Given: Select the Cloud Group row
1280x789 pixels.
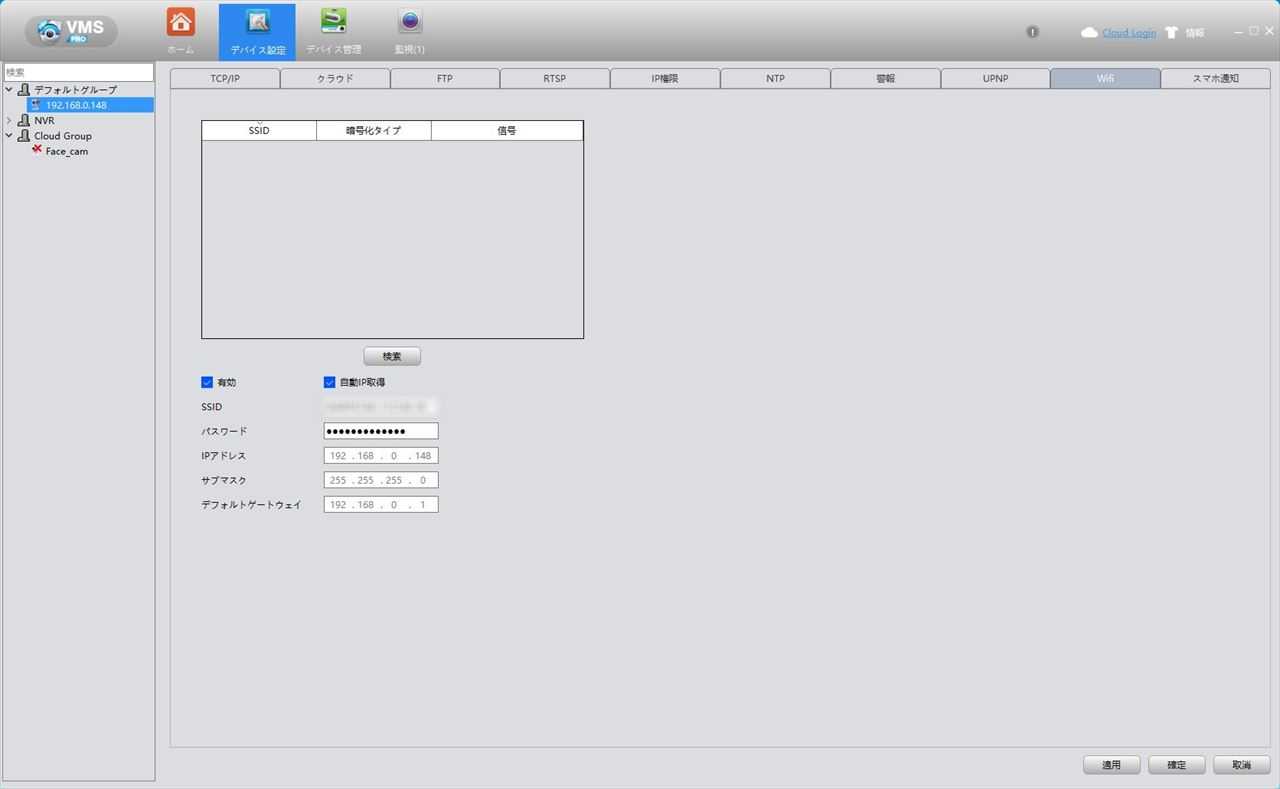Looking at the screenshot, I should click(63, 136).
